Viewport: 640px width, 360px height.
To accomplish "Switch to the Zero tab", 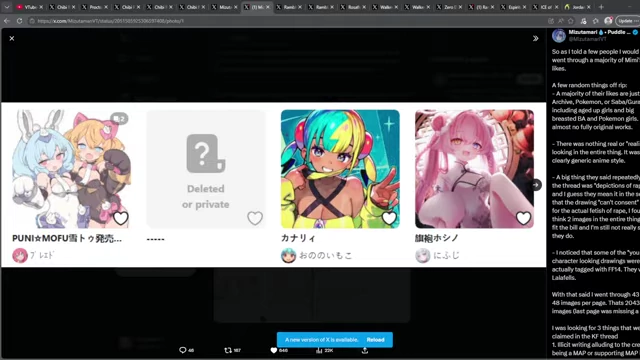I will [449, 7].
